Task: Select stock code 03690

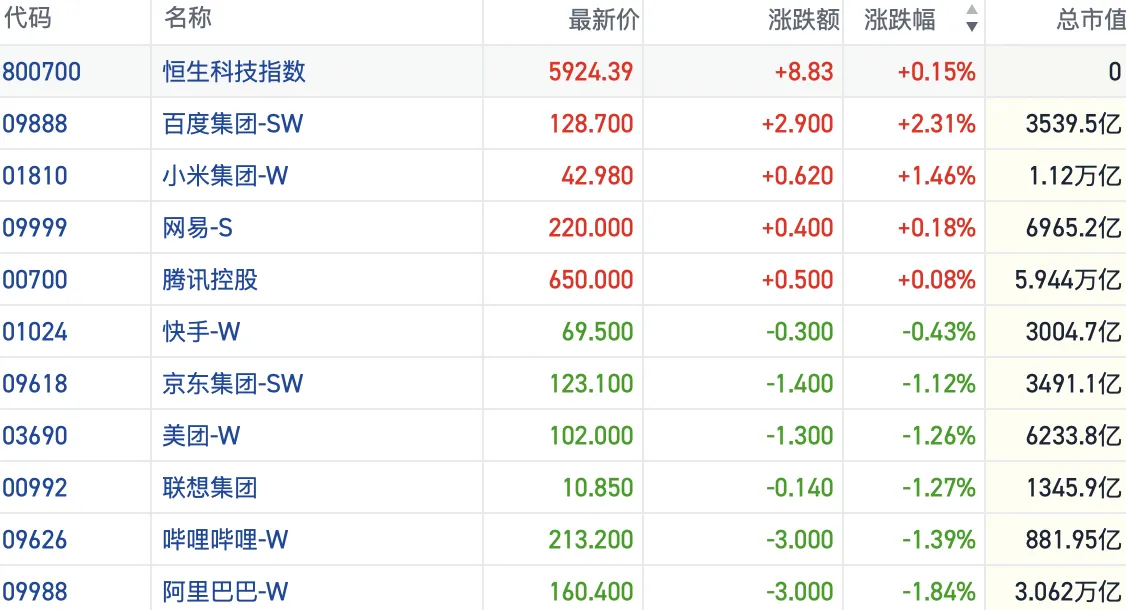Action: click(34, 436)
